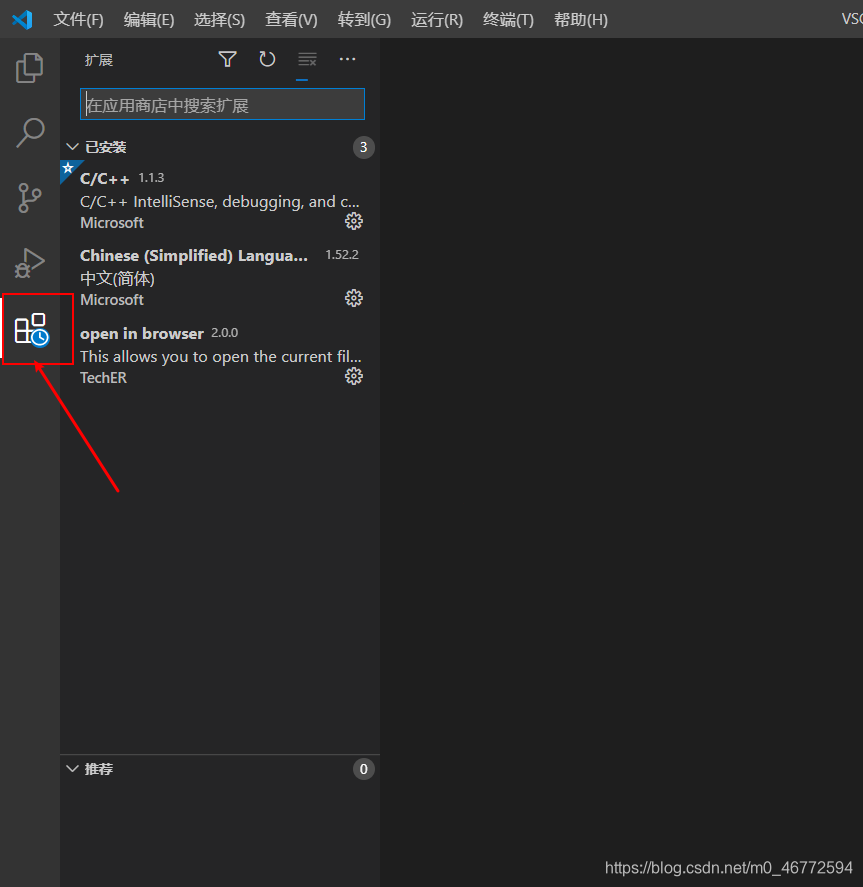
Task: Collapse the 已安装 section
Action: pyautogui.click(x=72, y=146)
